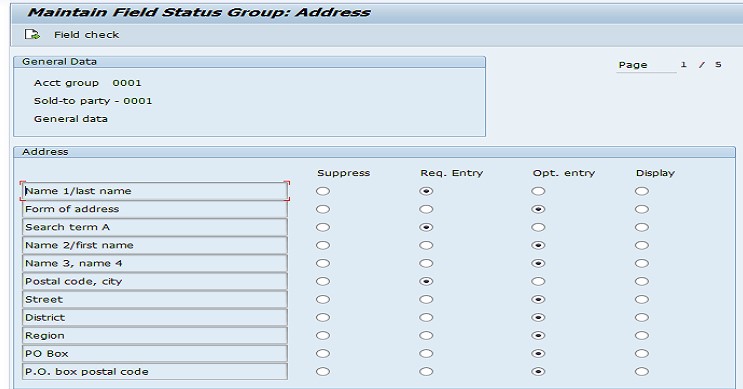Click the Display column header

(655, 173)
